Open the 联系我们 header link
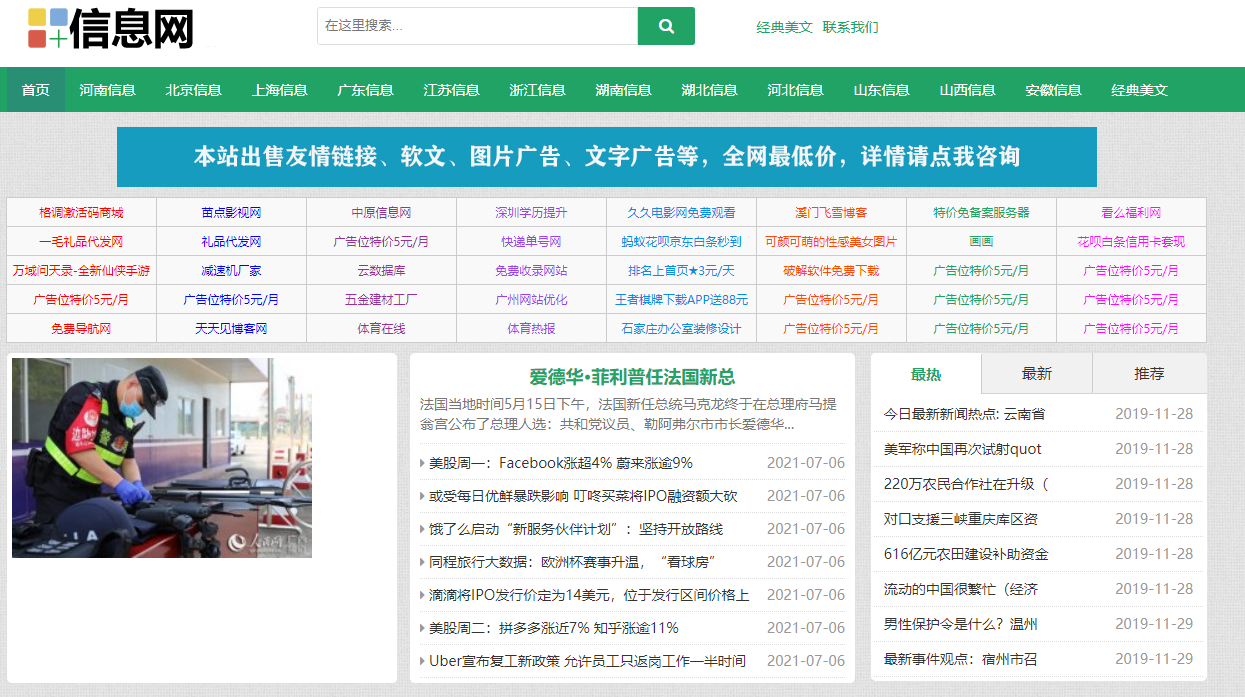1245x697 pixels. (x=850, y=27)
